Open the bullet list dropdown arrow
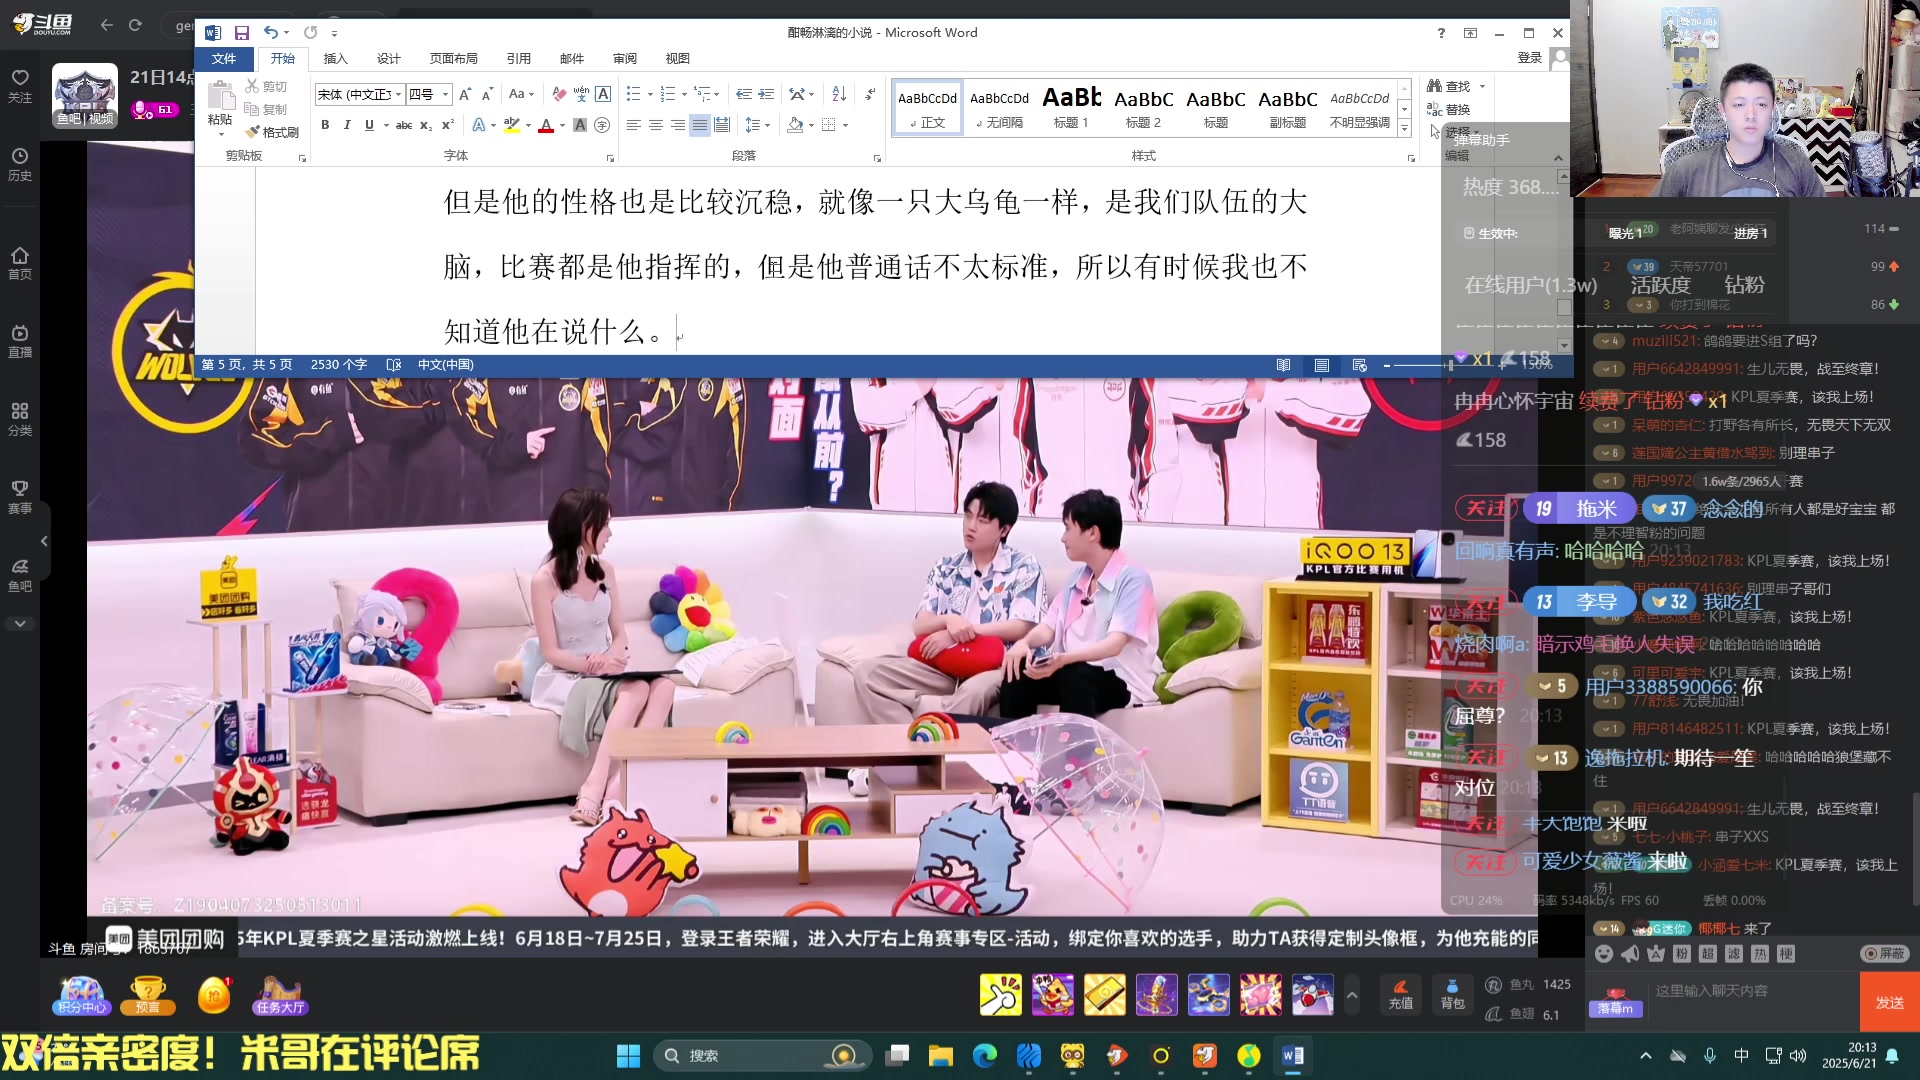The image size is (1920, 1080). click(650, 95)
